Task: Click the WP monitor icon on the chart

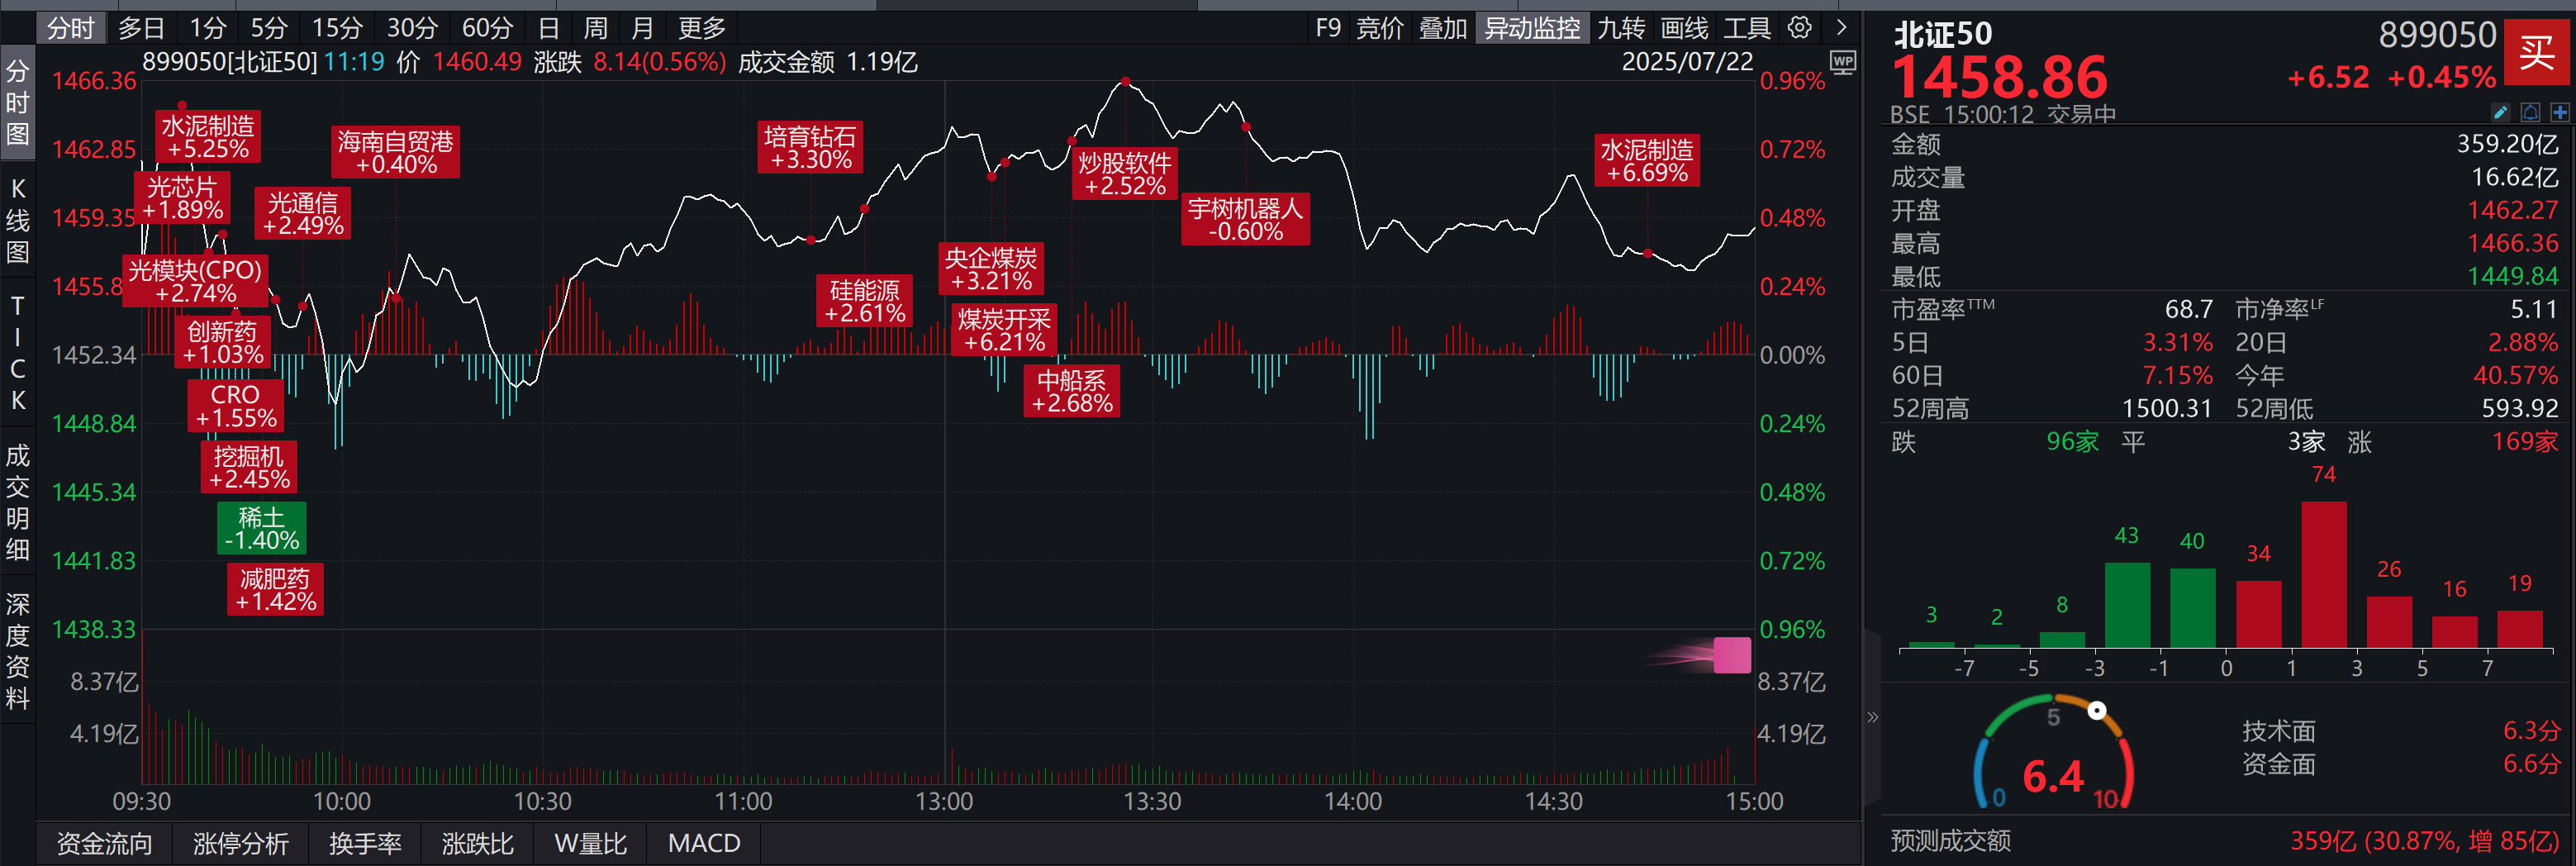Action: click(x=1843, y=63)
